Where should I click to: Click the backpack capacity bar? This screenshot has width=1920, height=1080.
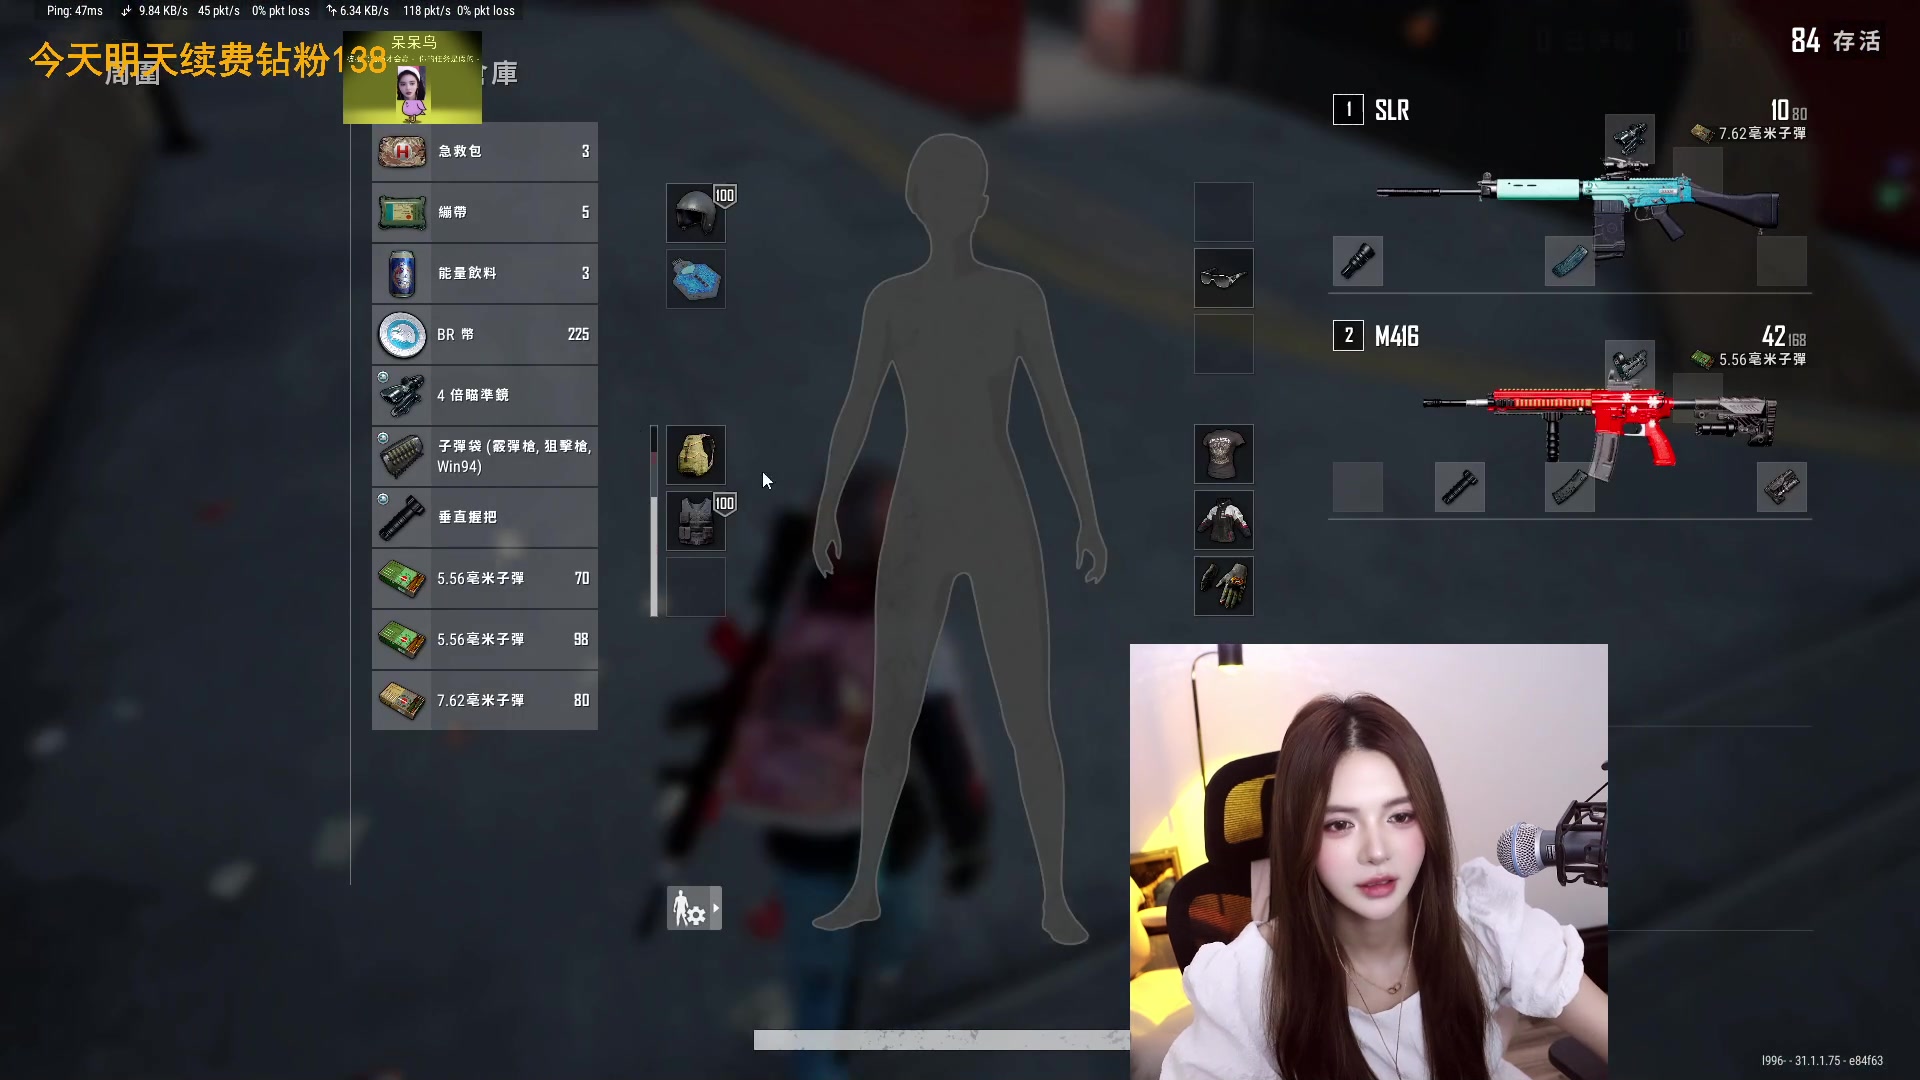[x=654, y=521]
